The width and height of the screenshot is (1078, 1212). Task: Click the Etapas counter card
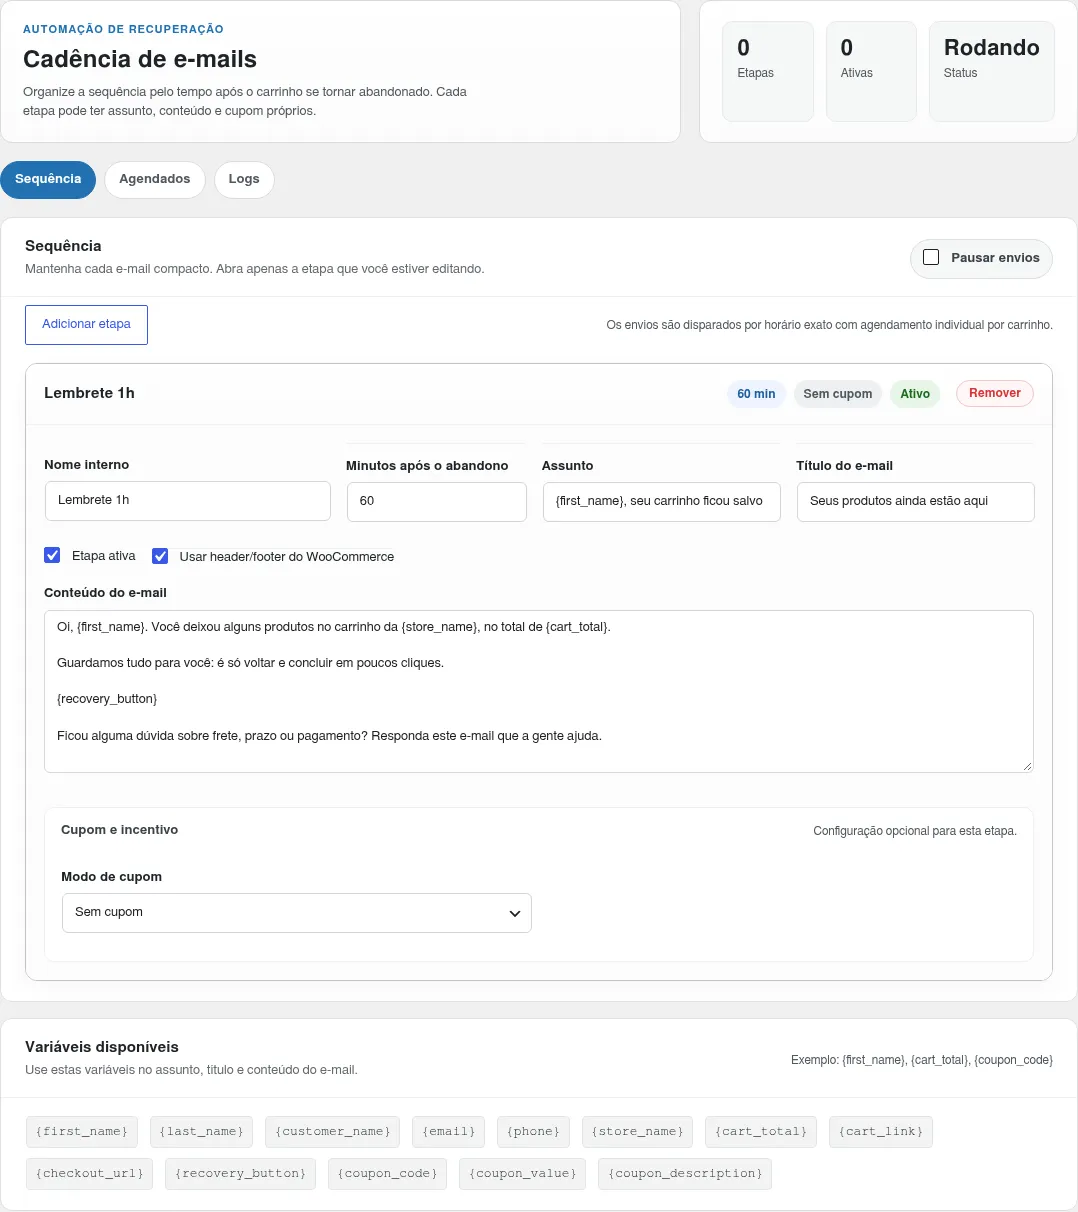768,72
